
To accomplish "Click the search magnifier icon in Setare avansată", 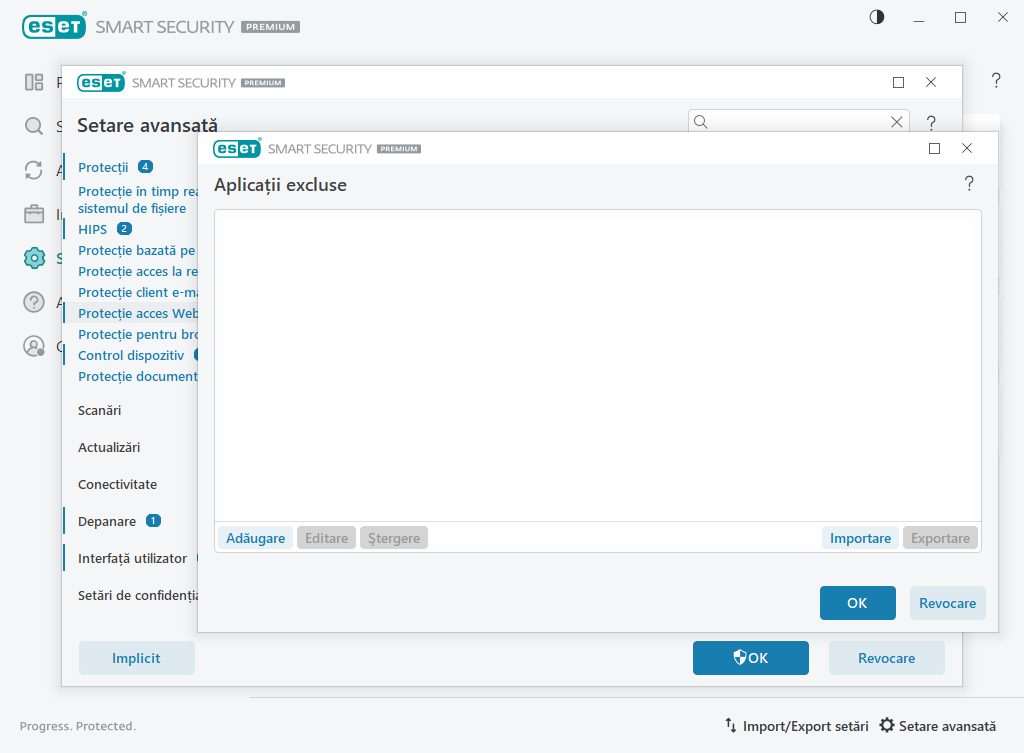I will pyautogui.click(x=701, y=121).
